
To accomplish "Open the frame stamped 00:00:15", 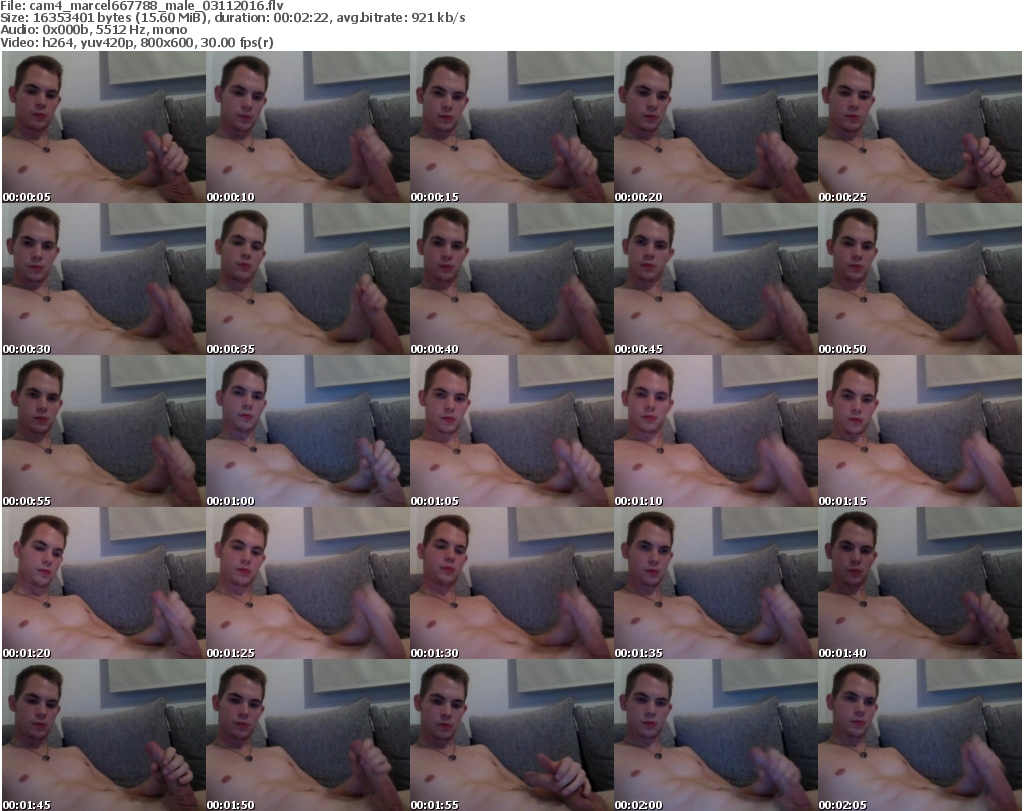I will (511, 127).
